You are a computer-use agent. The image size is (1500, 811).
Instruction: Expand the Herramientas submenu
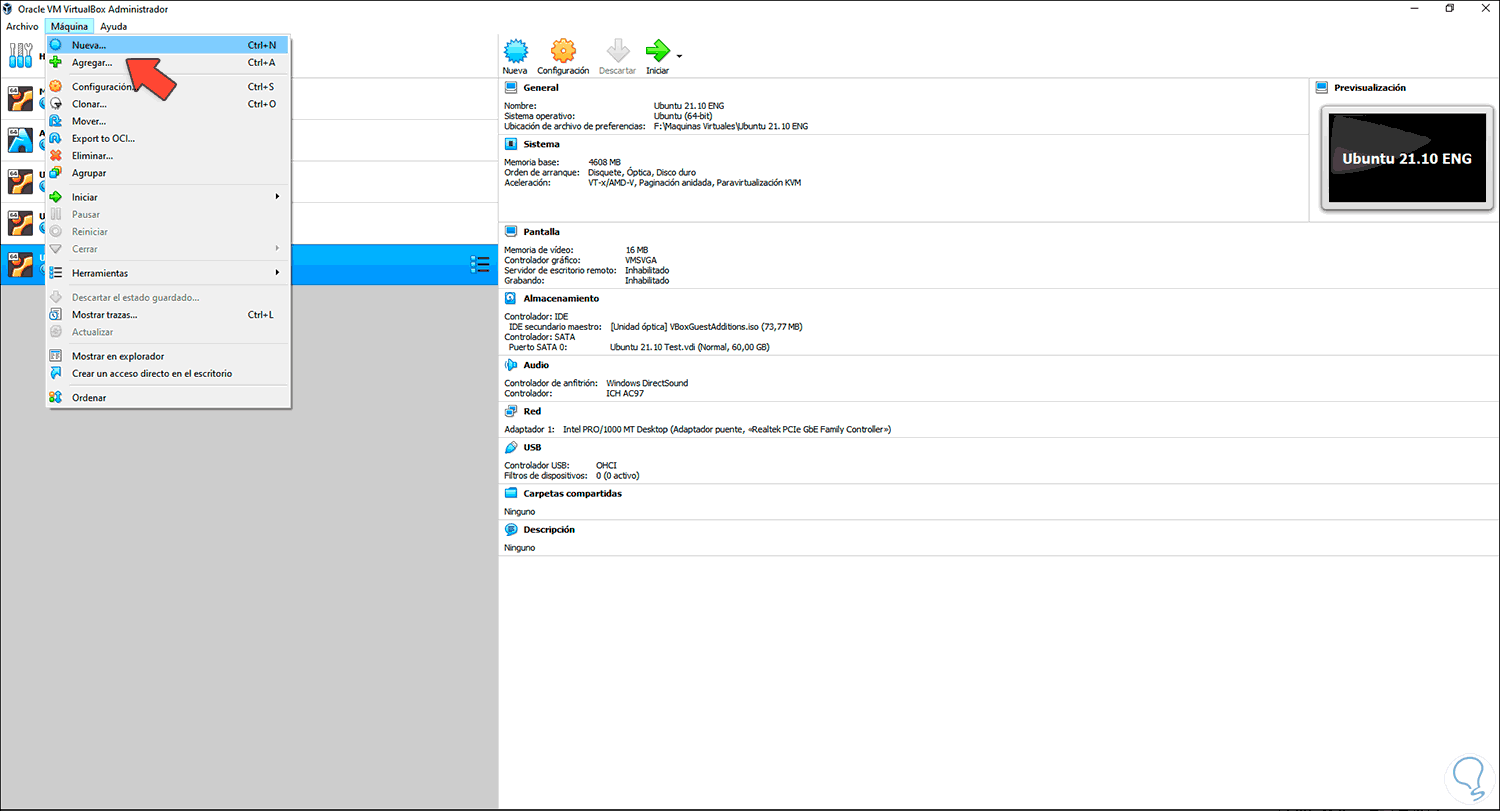tap(168, 273)
